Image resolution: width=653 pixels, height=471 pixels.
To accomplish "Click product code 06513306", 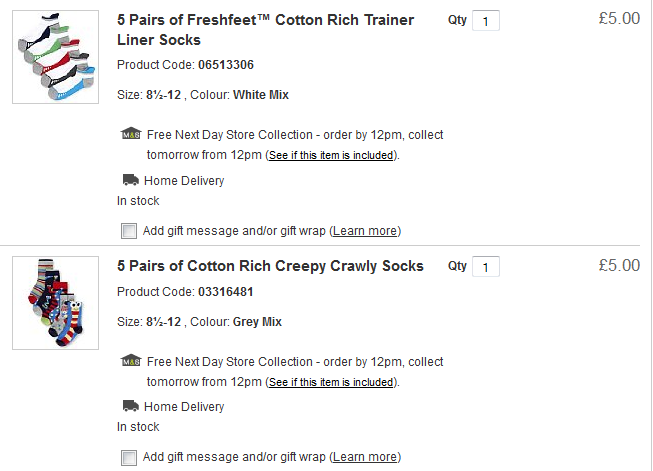I will click(225, 65).
